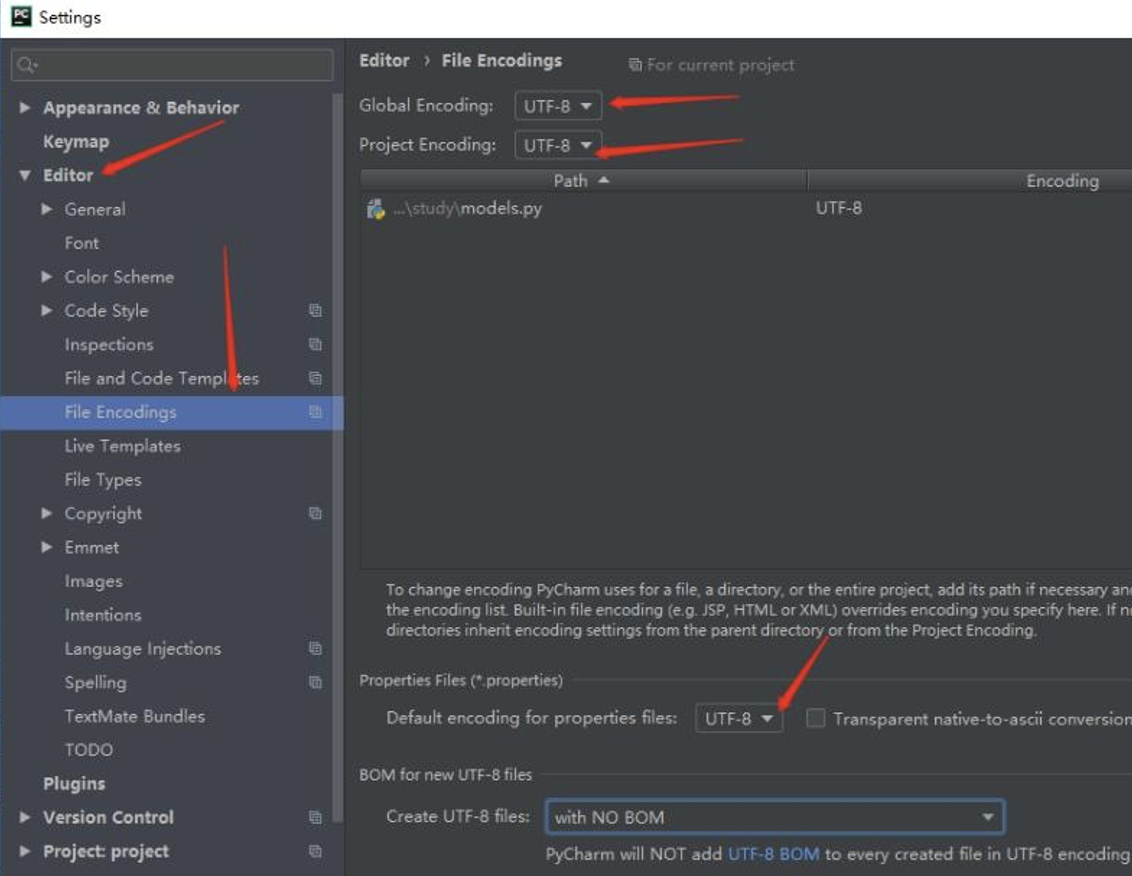Open Images settings page
Viewport: 1132px width, 876px height.
(94, 581)
